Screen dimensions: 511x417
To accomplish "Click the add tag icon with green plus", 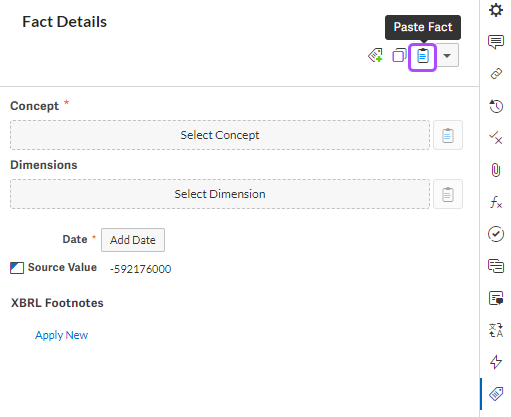I will pyautogui.click(x=375, y=56).
